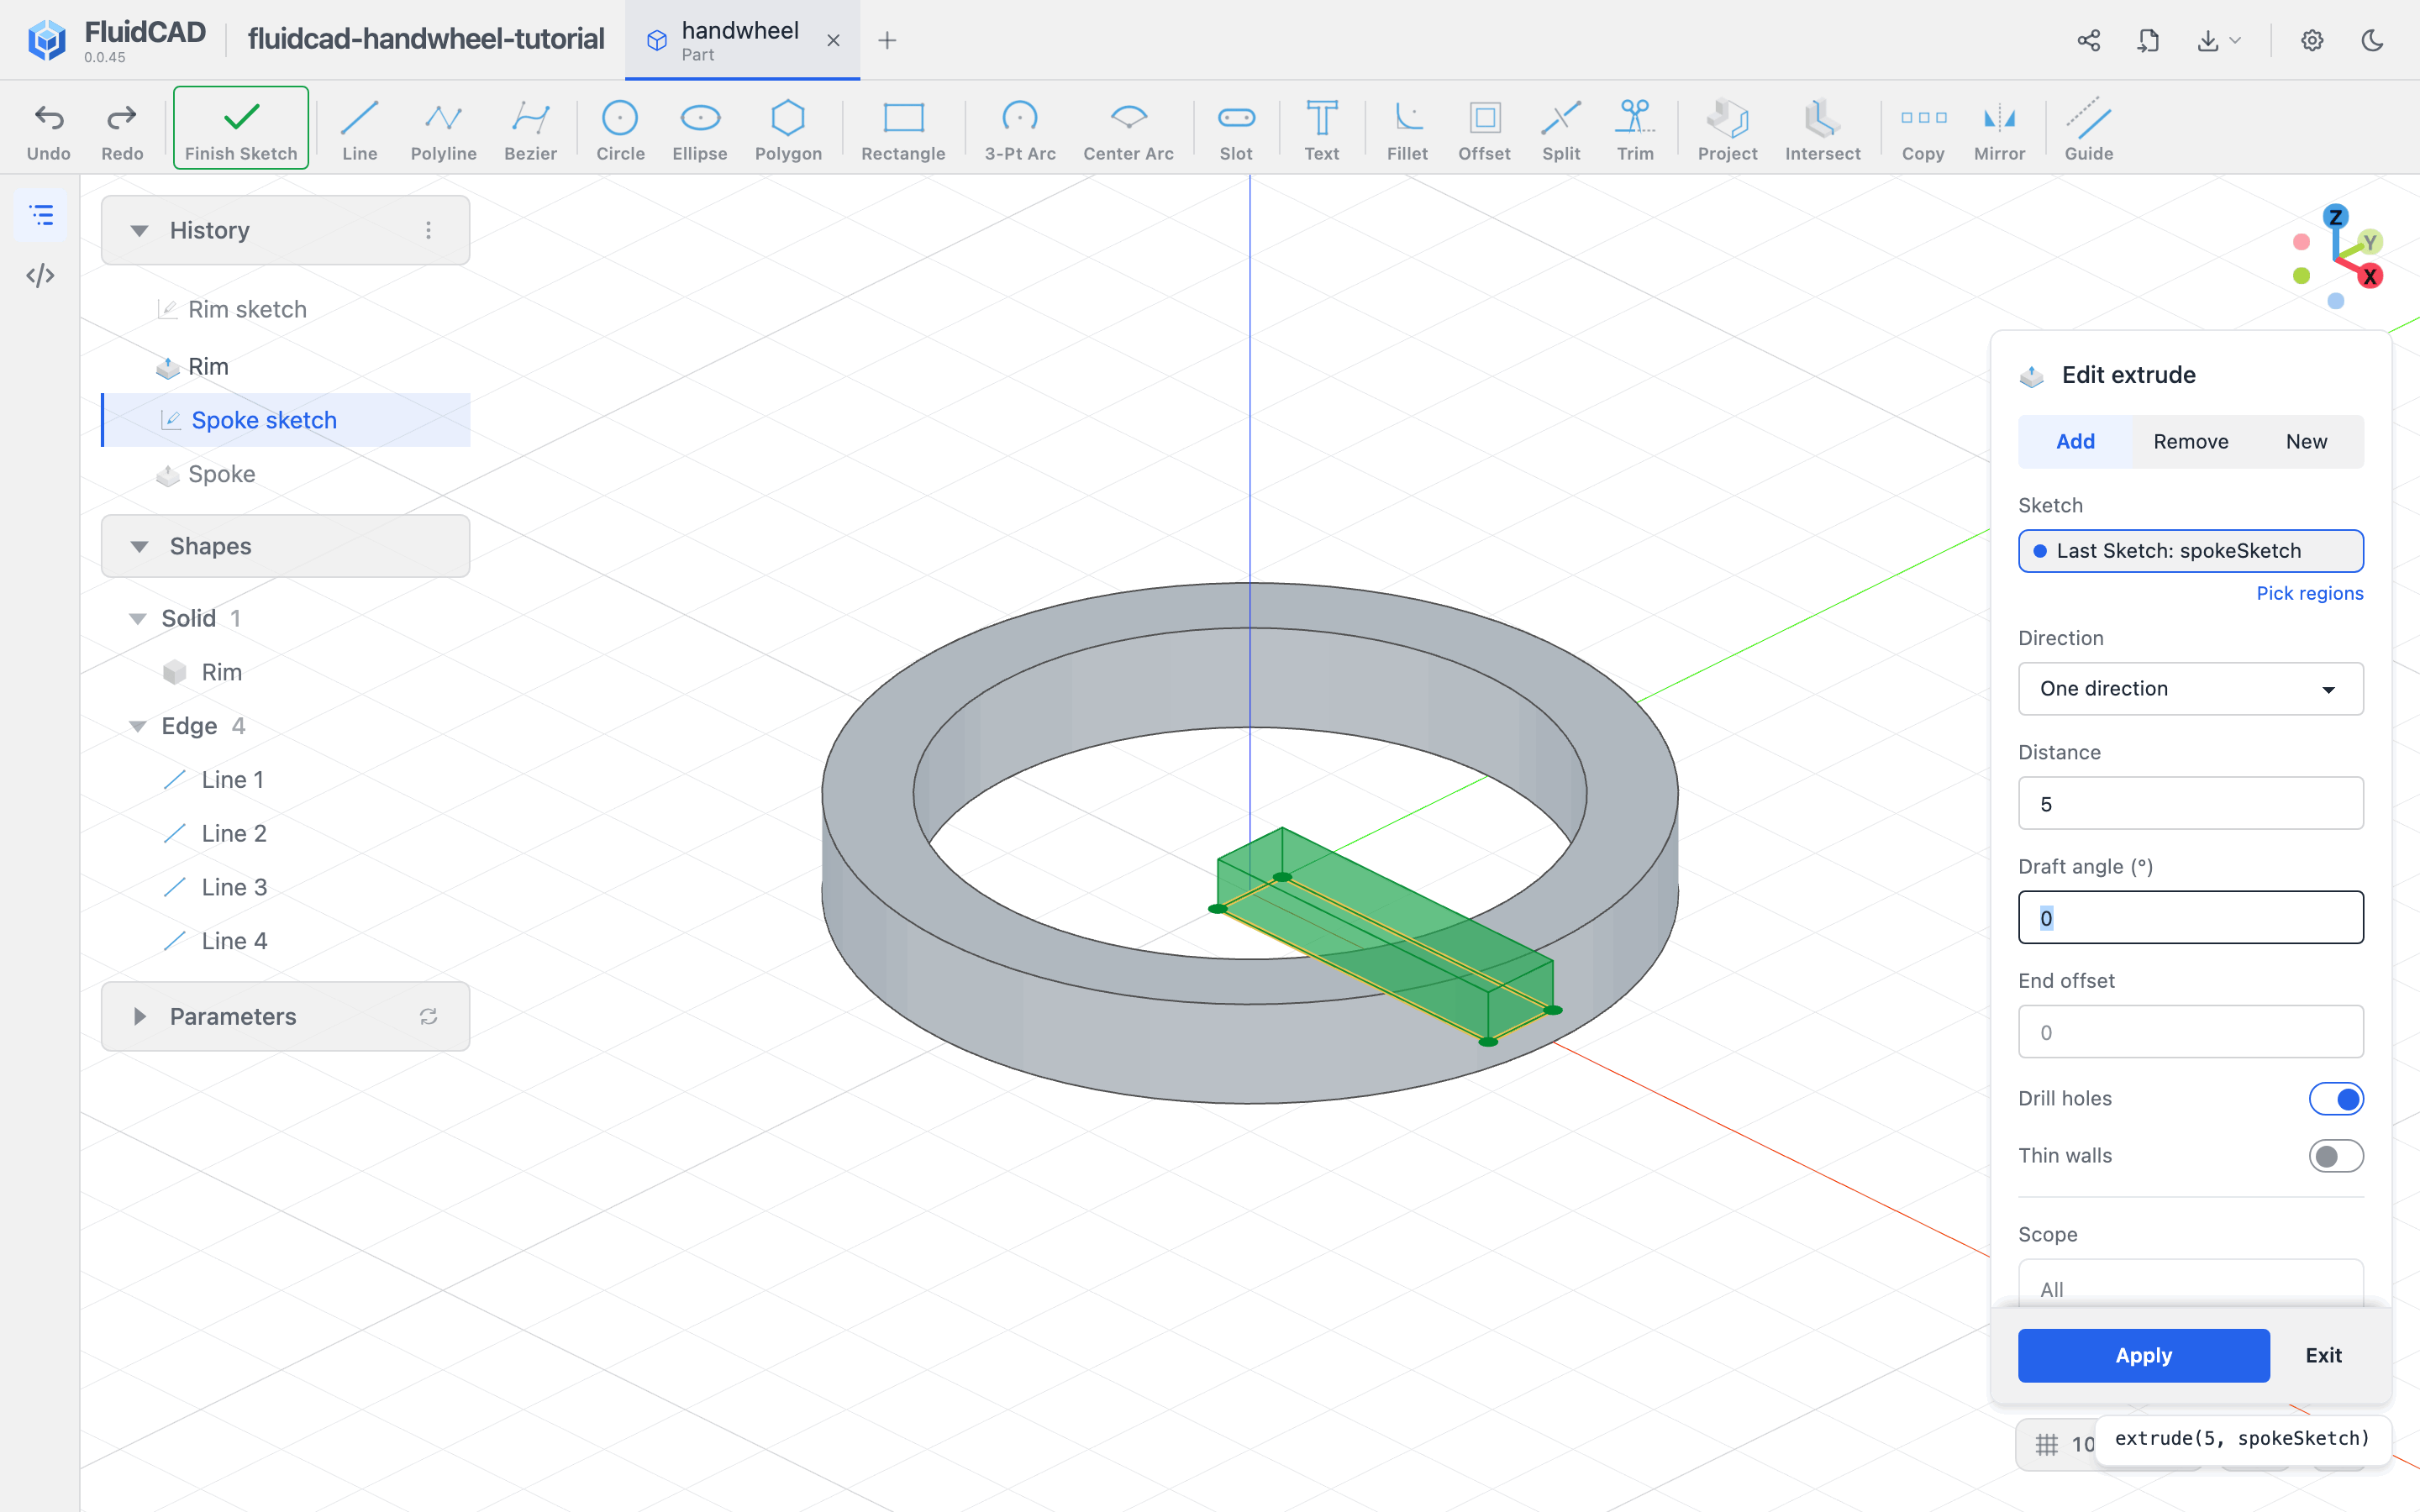This screenshot has width=2420, height=1512.
Task: Click the Distance input field
Action: 2190,803
